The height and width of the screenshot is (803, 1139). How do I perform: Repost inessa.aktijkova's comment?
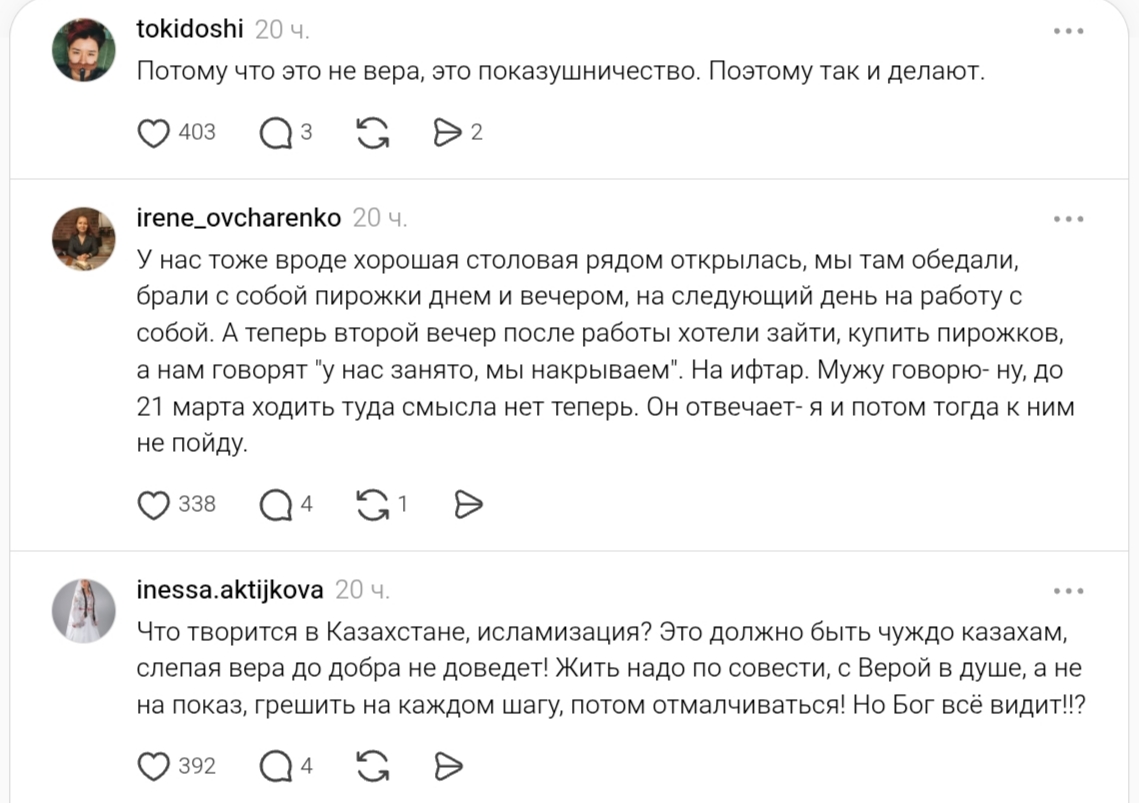372,767
